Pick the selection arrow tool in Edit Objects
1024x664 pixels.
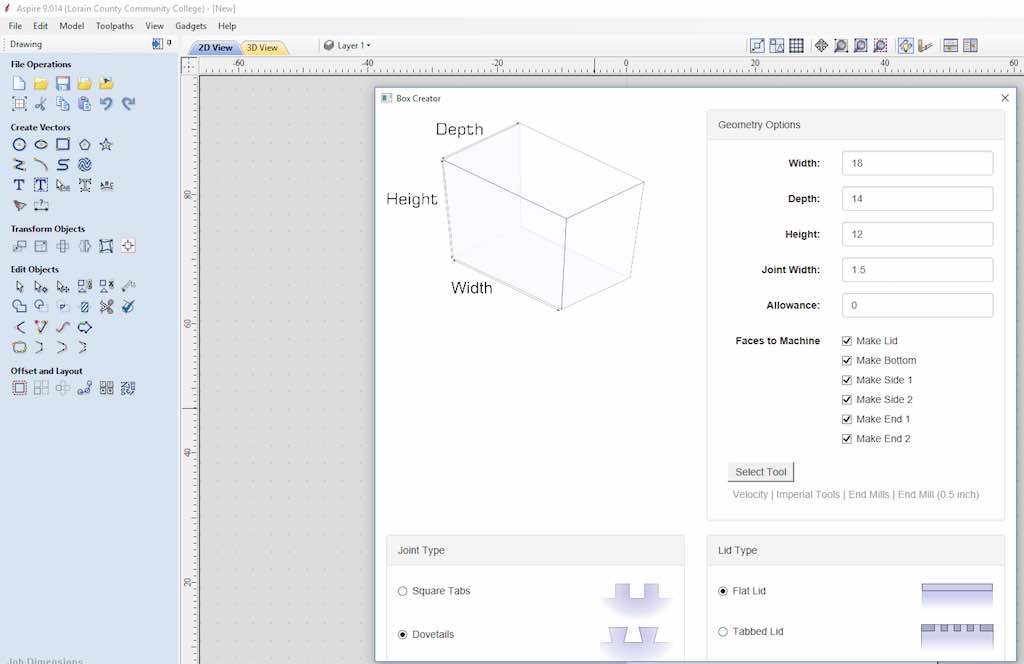point(19,287)
